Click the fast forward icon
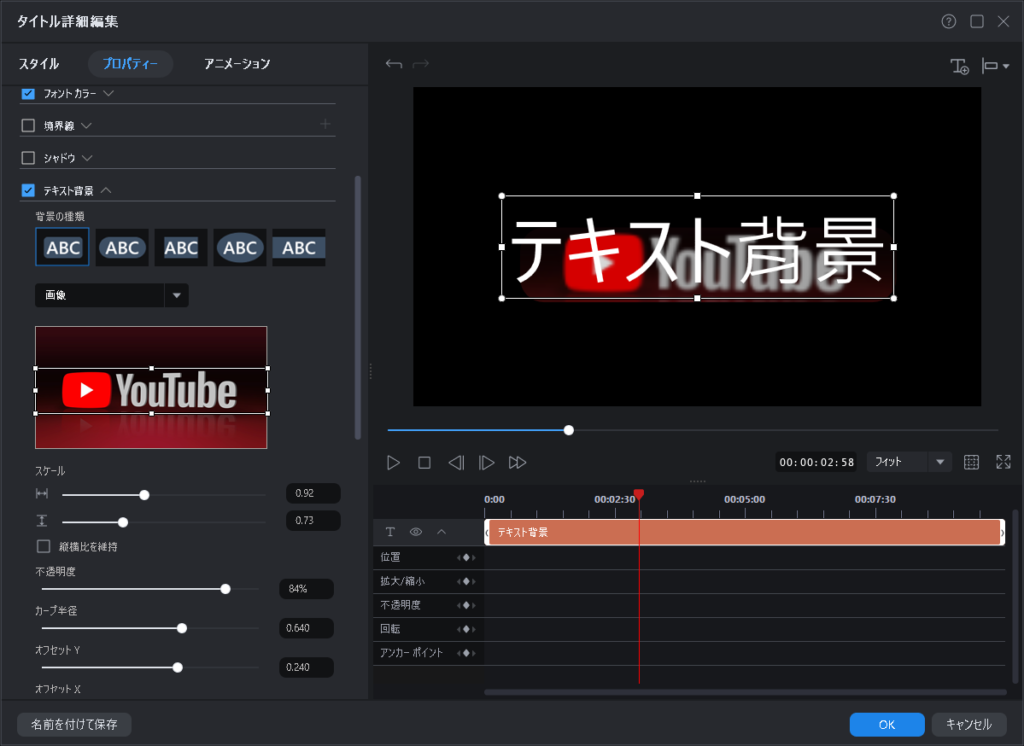 click(x=517, y=462)
